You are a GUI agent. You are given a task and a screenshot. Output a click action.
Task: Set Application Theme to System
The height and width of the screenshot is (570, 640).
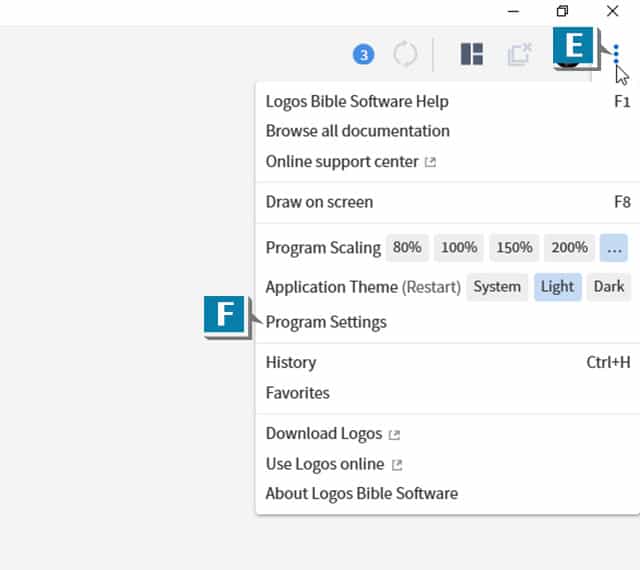(x=497, y=287)
